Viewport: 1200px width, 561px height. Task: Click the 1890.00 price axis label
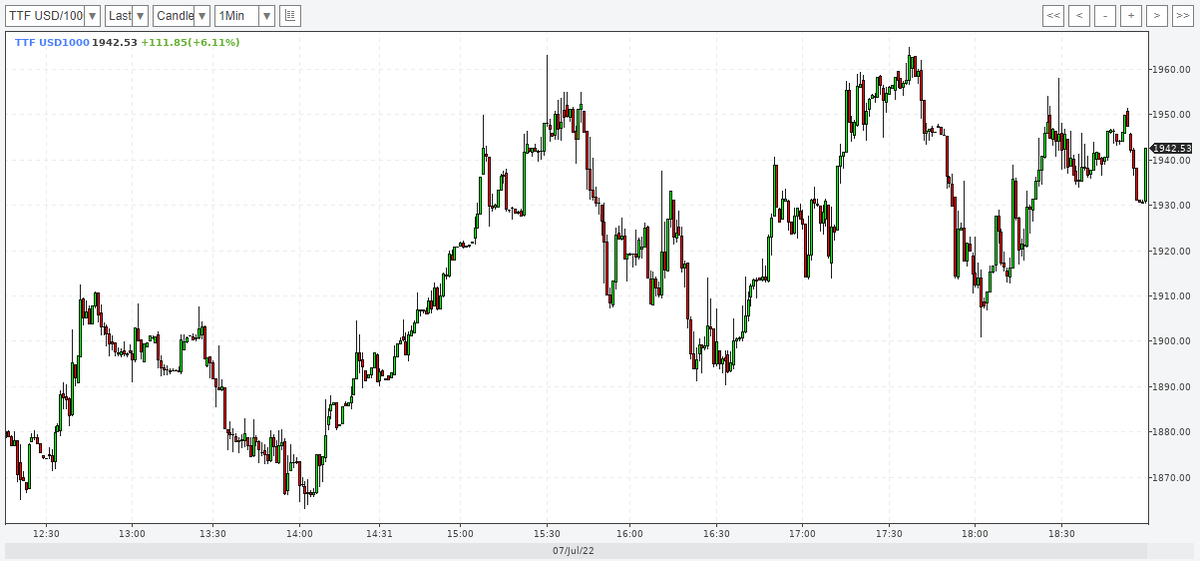click(x=1174, y=387)
